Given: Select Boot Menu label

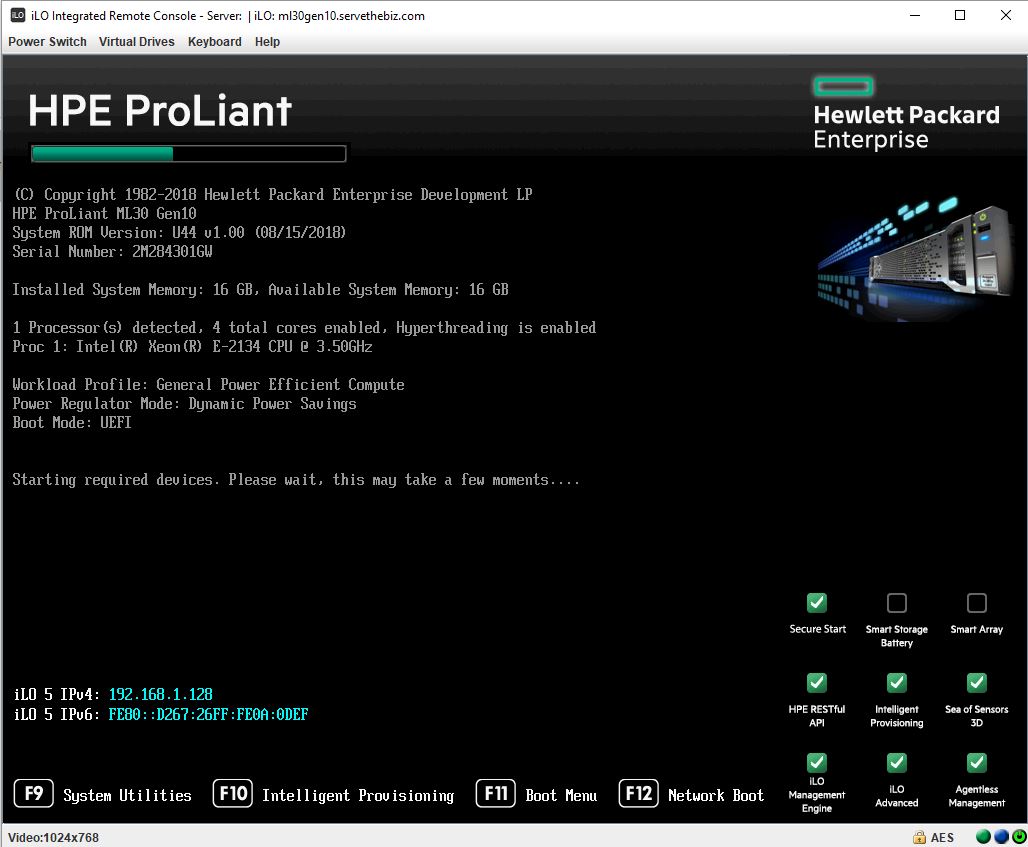Looking at the screenshot, I should click(x=561, y=795).
